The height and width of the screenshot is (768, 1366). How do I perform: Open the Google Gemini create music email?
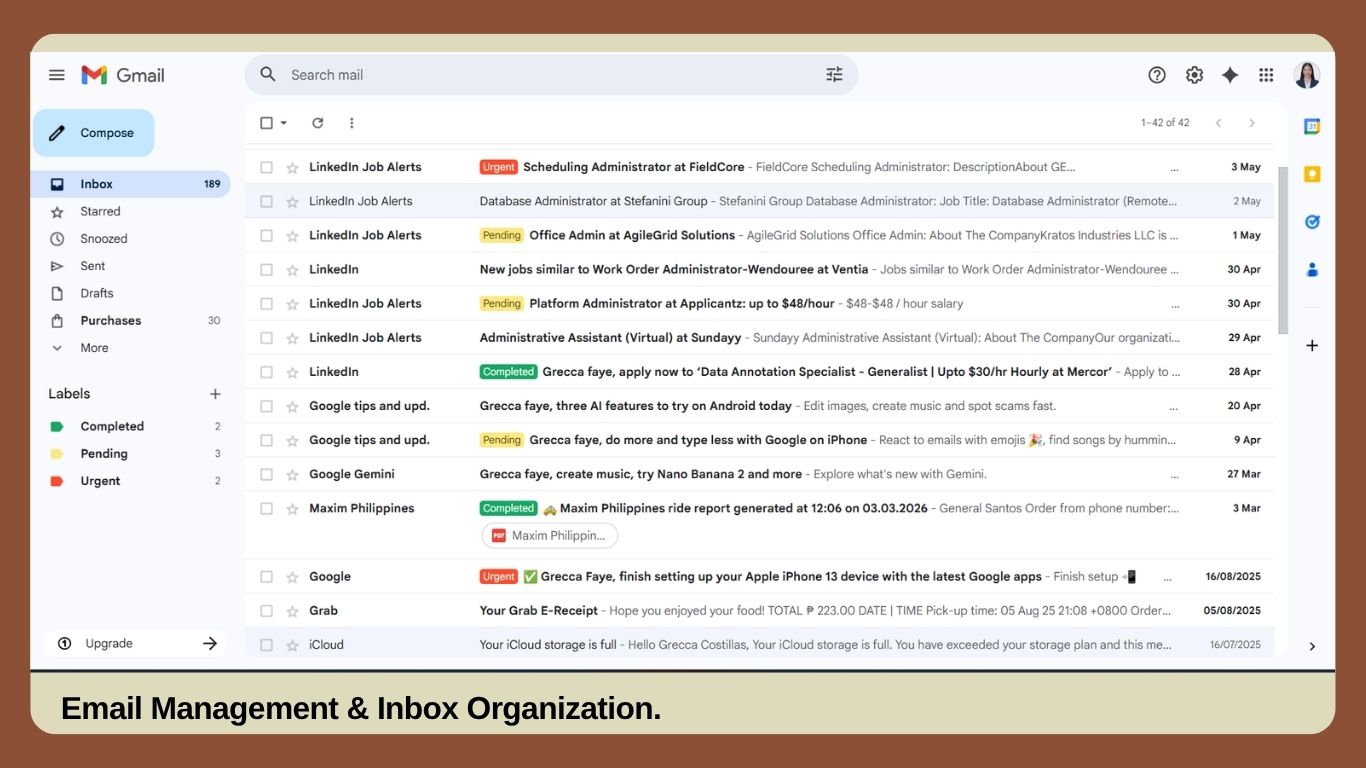point(760,474)
